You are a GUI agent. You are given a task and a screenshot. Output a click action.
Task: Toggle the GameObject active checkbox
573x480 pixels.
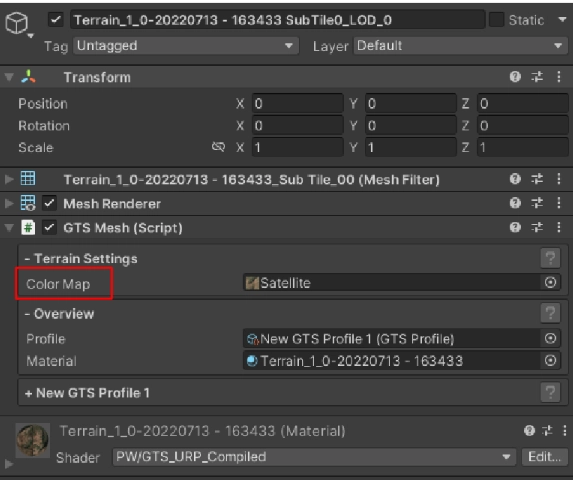click(x=56, y=20)
